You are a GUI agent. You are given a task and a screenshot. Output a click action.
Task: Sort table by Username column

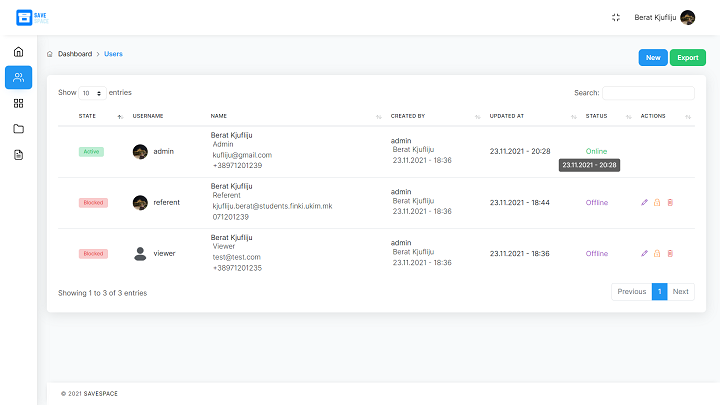[x=148, y=116]
